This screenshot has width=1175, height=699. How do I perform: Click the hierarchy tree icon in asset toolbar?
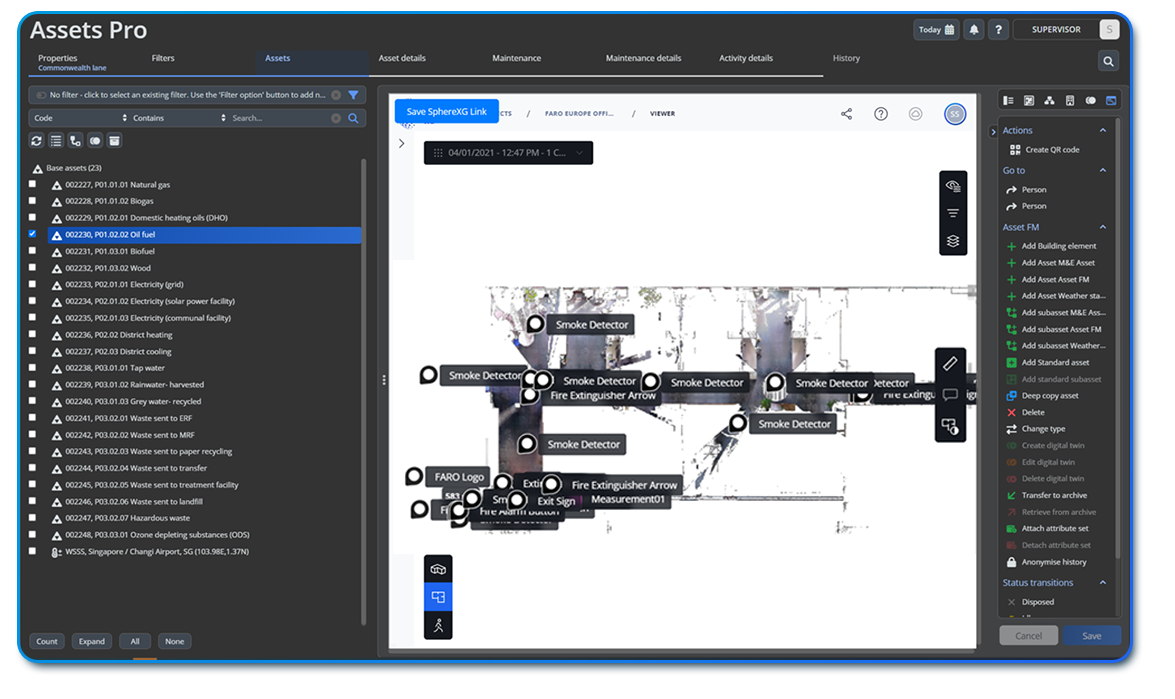tap(76, 141)
